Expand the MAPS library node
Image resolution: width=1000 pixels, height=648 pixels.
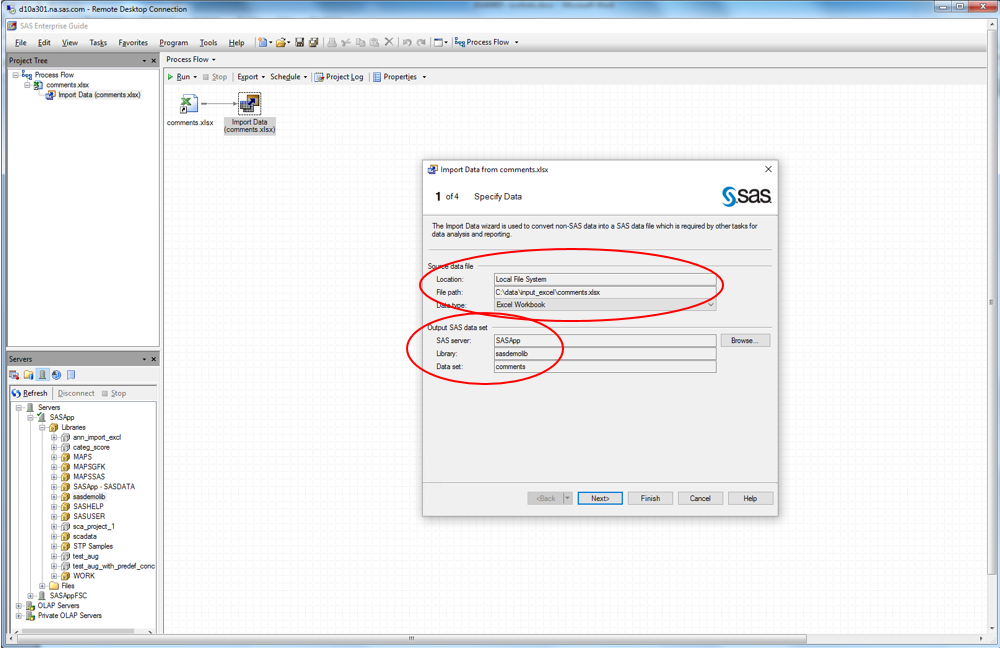point(54,457)
